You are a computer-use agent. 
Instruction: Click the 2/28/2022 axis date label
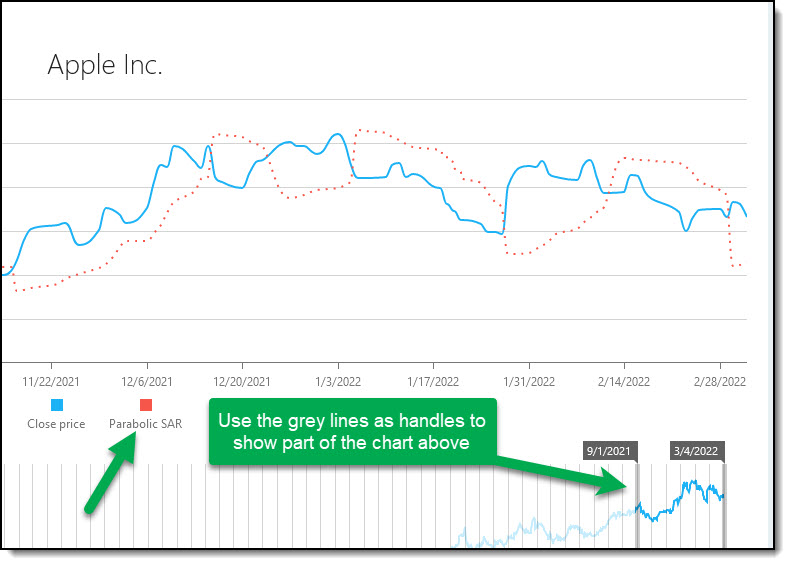click(x=720, y=382)
